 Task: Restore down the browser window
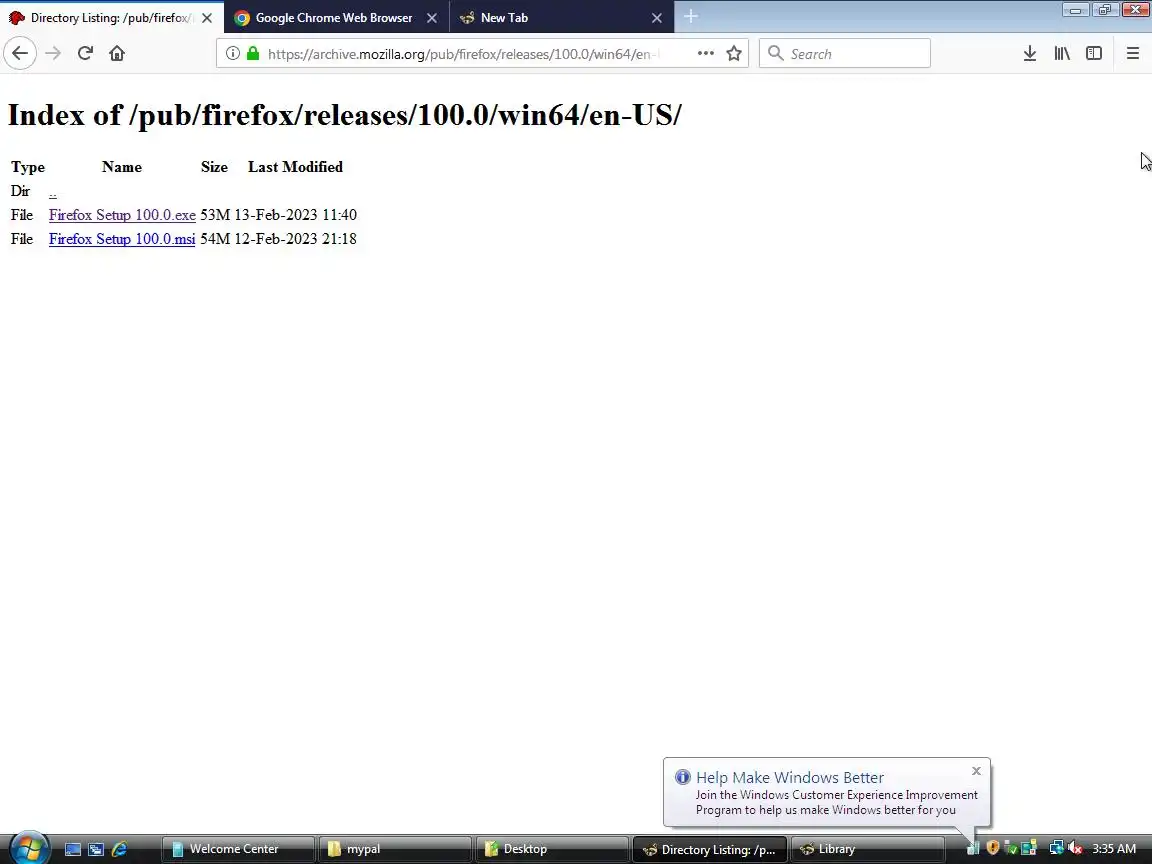click(x=1104, y=10)
